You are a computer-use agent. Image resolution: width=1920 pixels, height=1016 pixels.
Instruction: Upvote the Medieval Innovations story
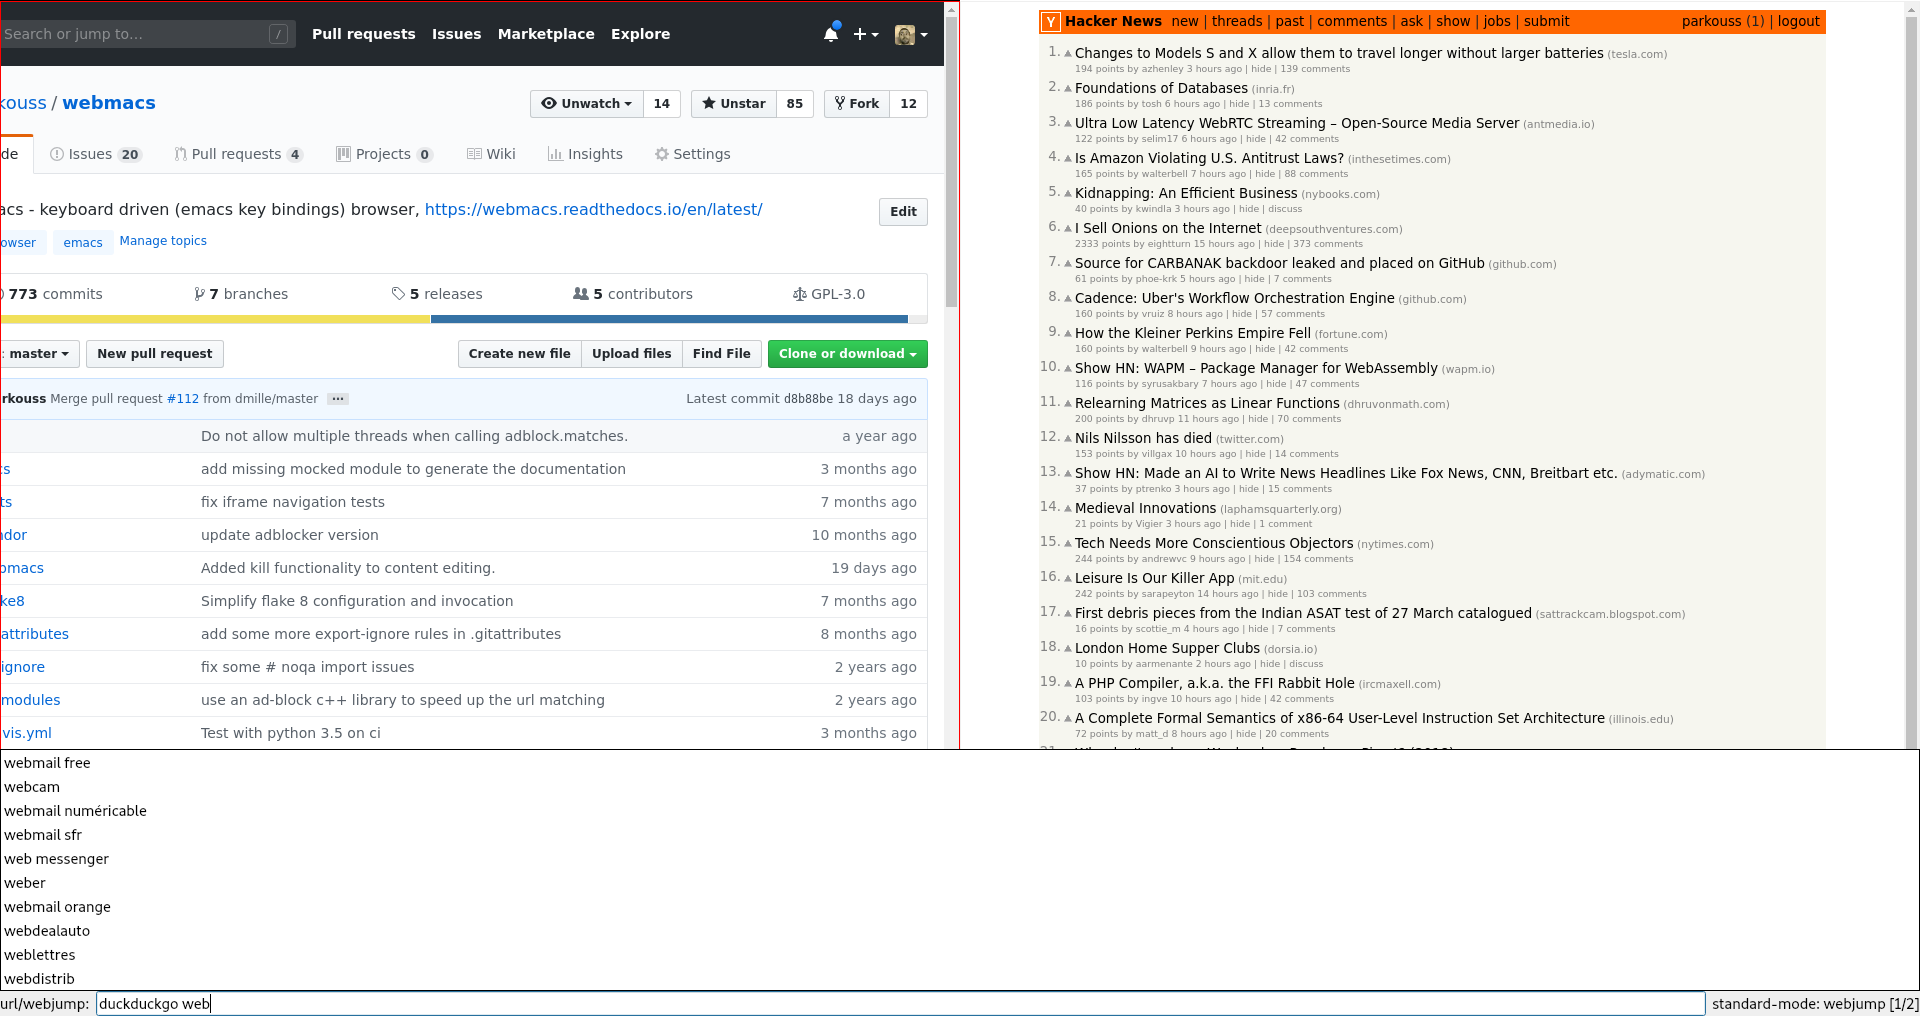click(x=1068, y=508)
